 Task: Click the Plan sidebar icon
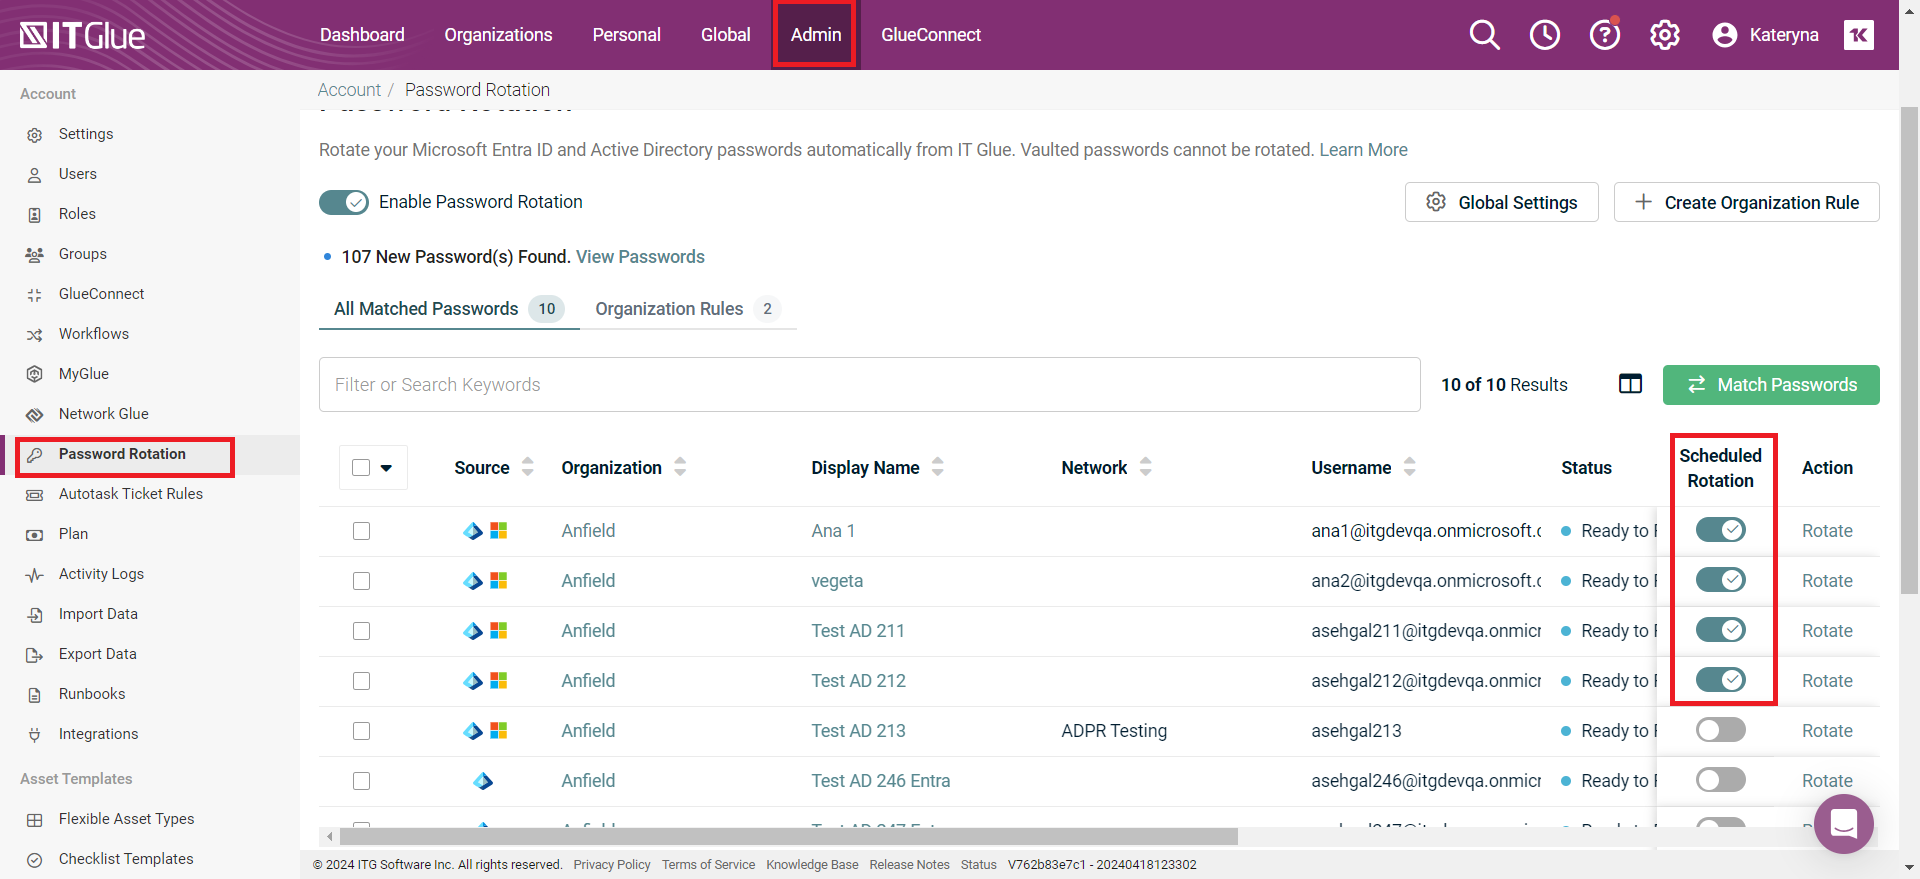(35, 534)
